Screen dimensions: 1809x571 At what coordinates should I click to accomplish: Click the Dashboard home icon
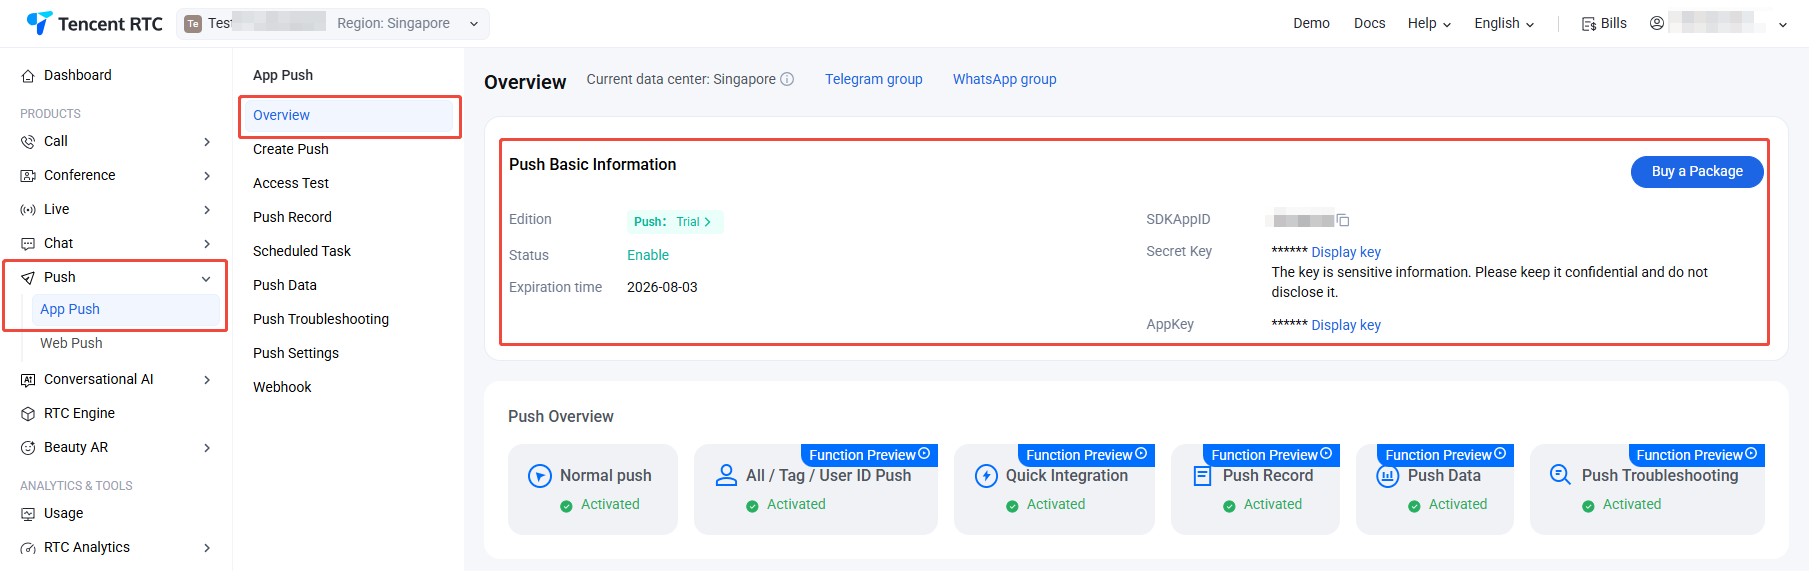28,76
